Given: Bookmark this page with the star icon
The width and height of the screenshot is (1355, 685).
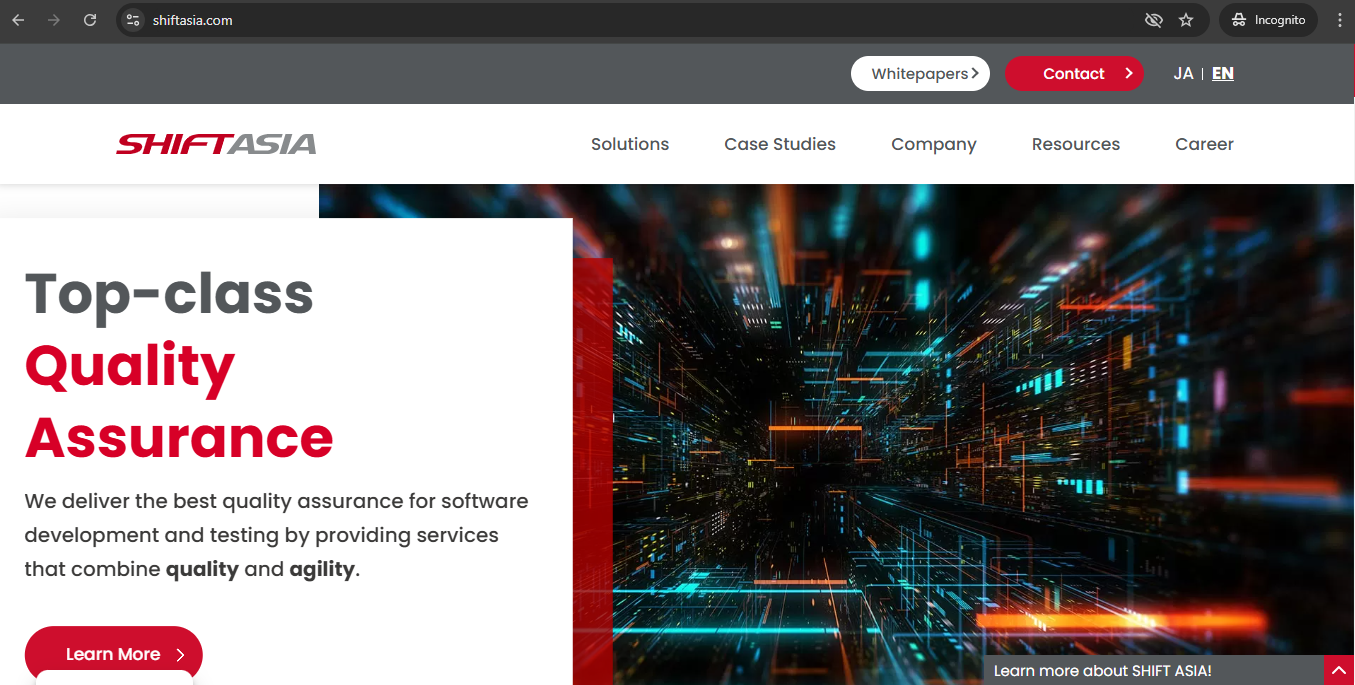Looking at the screenshot, I should point(1186,20).
